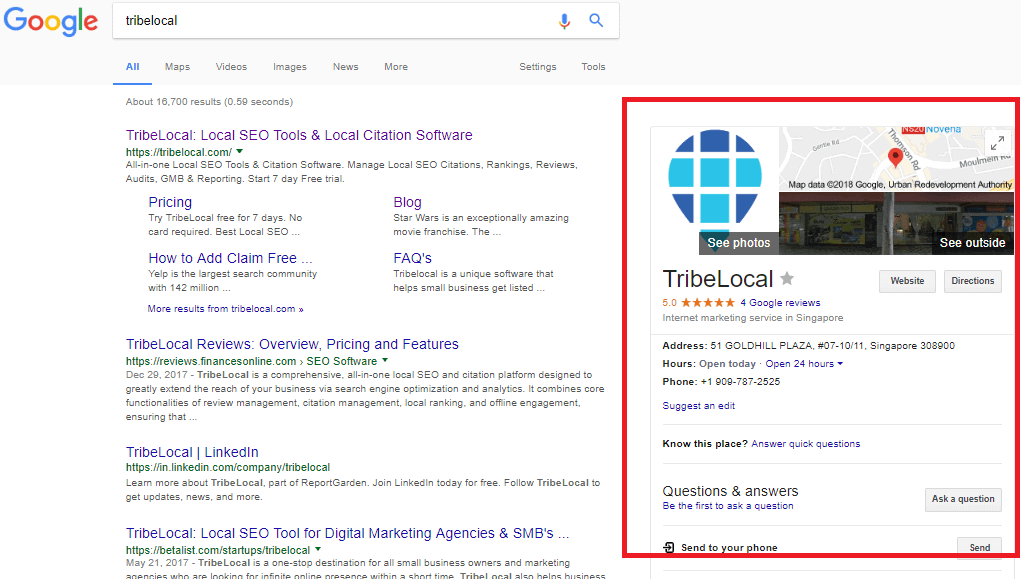
Task: Click the Google logo
Action: click(x=51, y=21)
